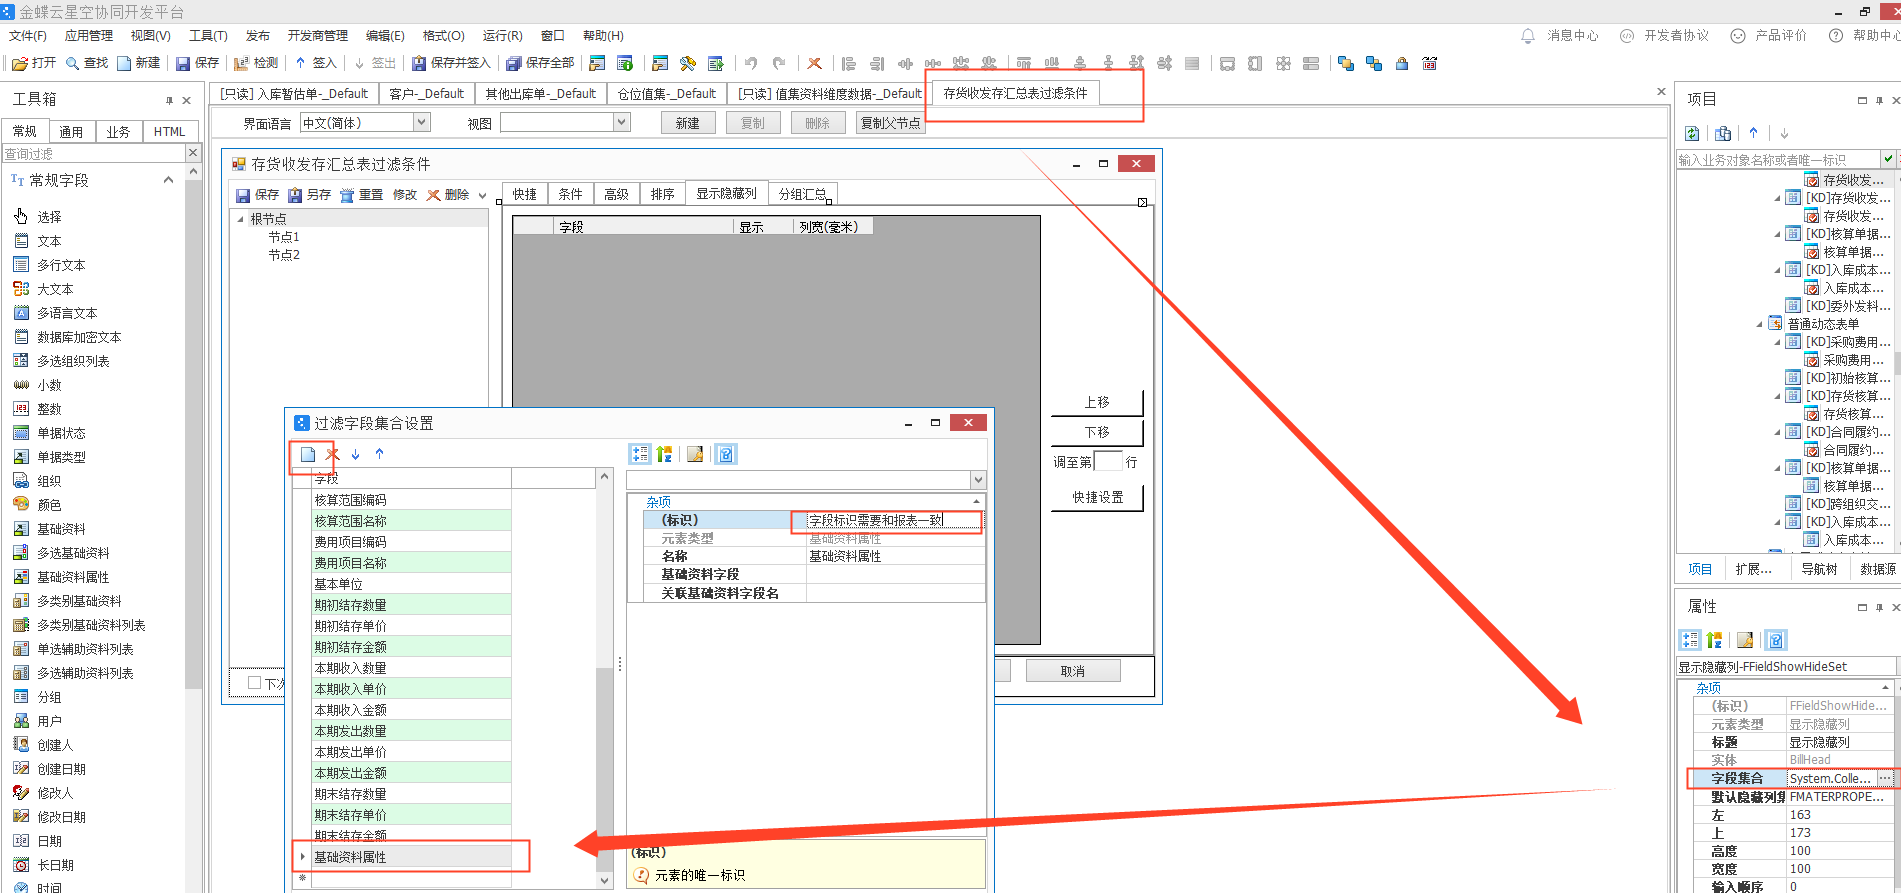Switch toolbox to the HTML tab

point(170,131)
